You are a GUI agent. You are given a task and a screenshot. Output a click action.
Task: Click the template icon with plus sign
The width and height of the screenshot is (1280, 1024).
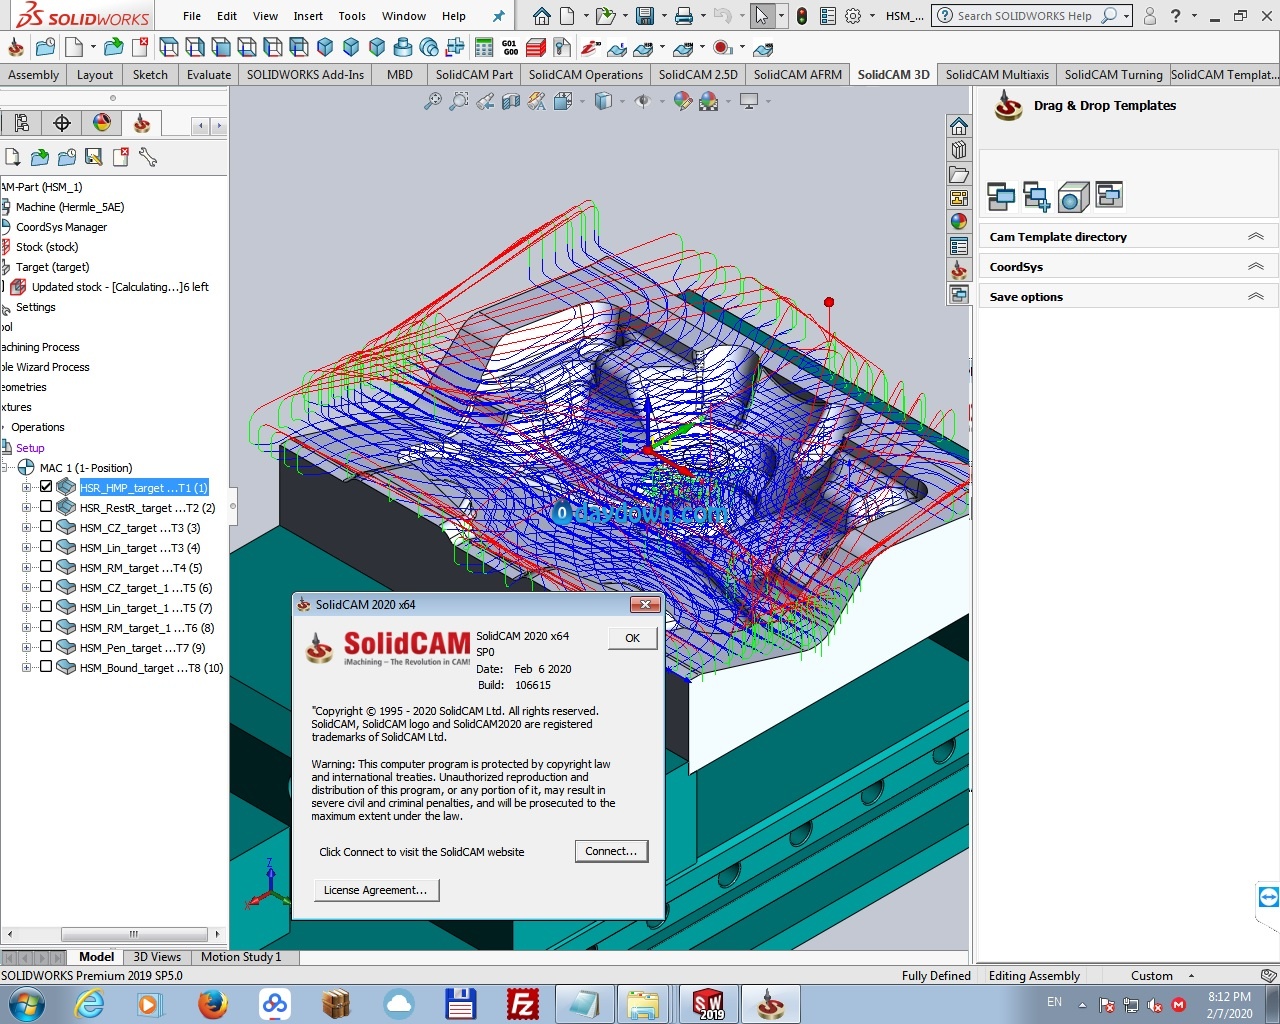click(1037, 196)
